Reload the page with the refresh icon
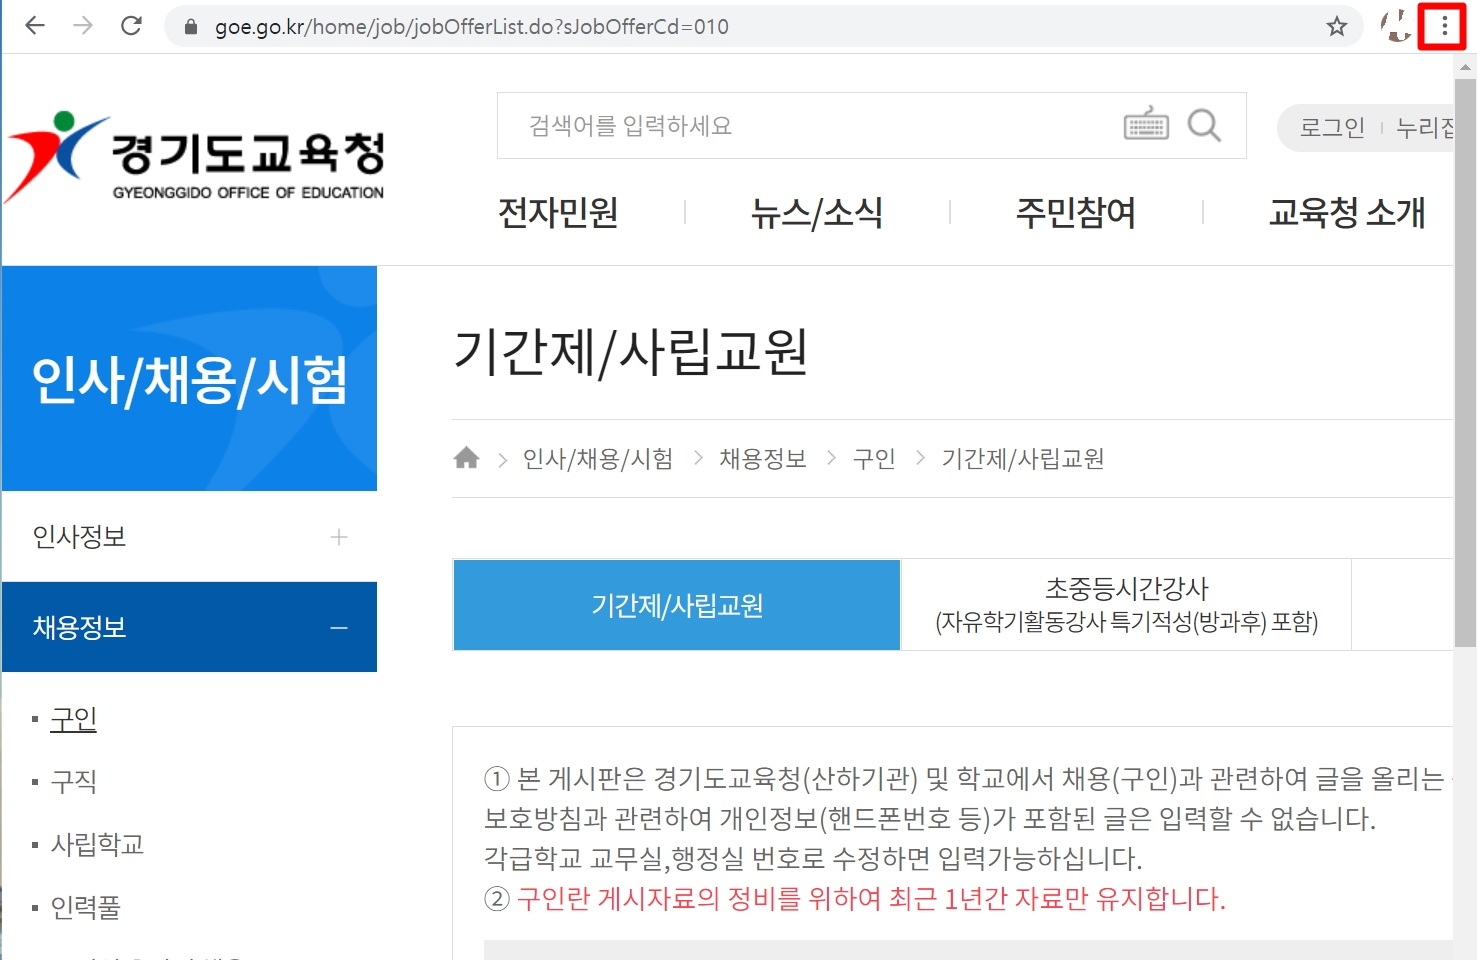Screen dimensions: 1477x960 pos(131,26)
